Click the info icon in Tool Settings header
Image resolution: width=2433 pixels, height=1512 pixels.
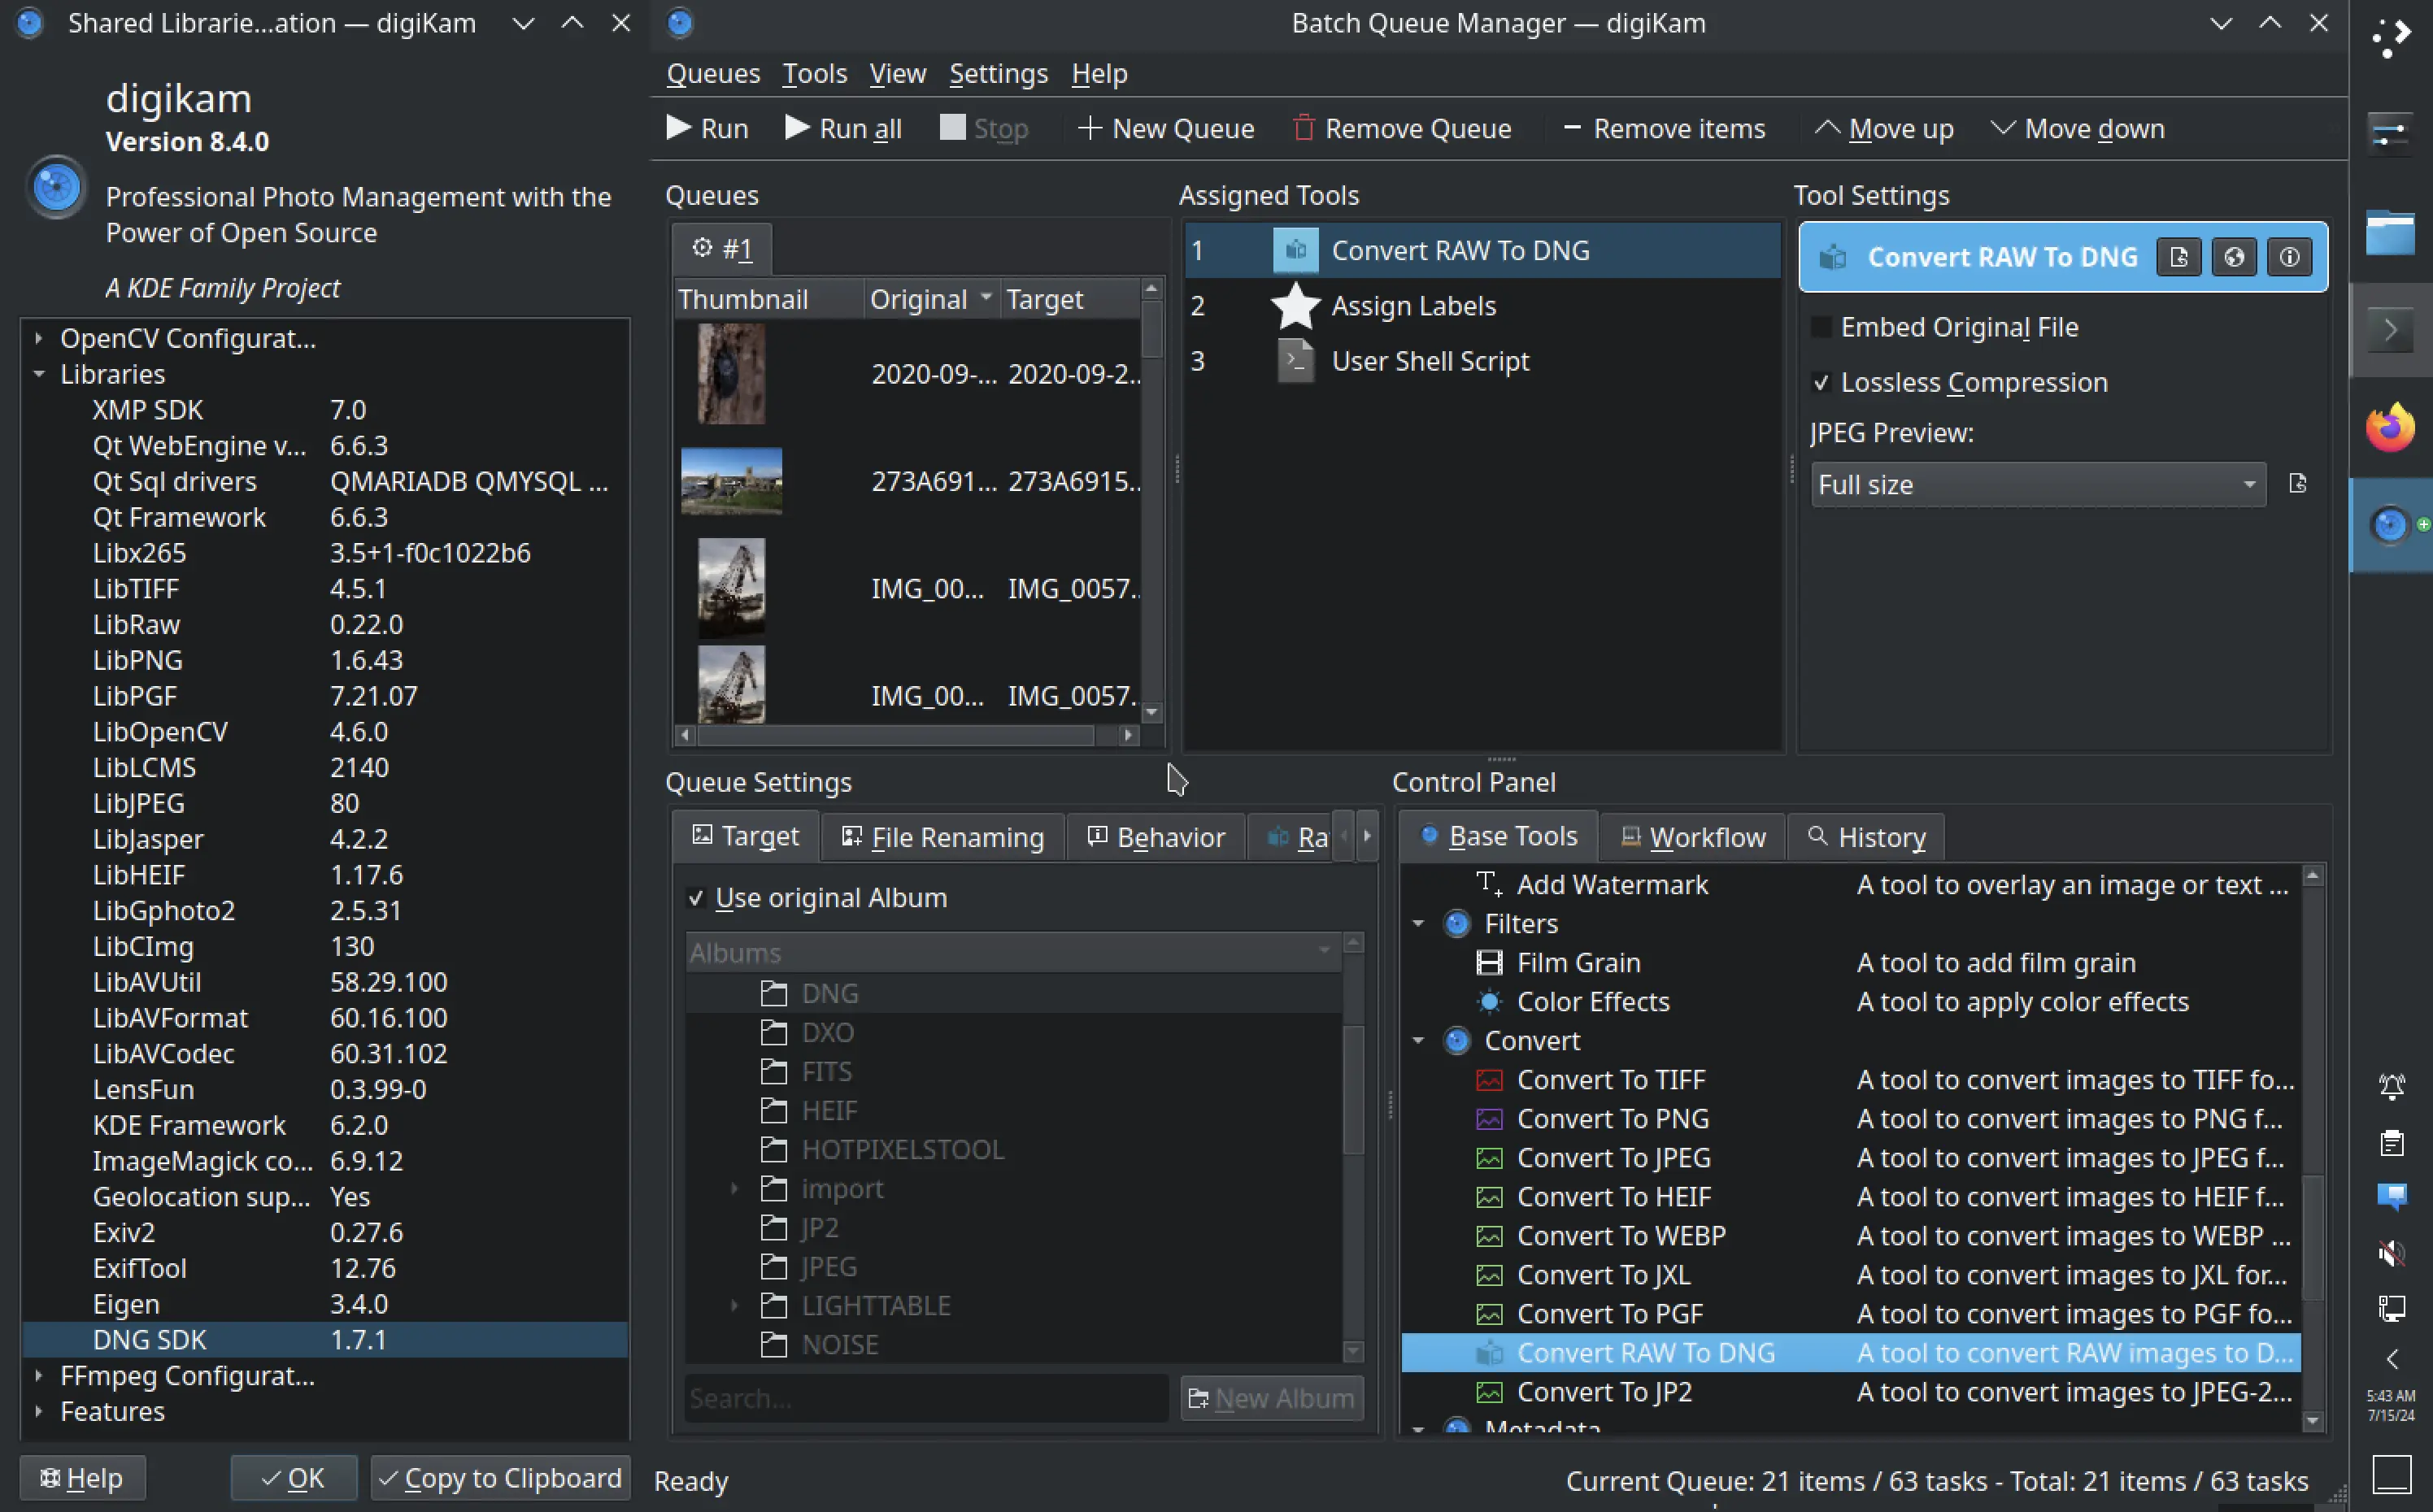(x=2289, y=258)
